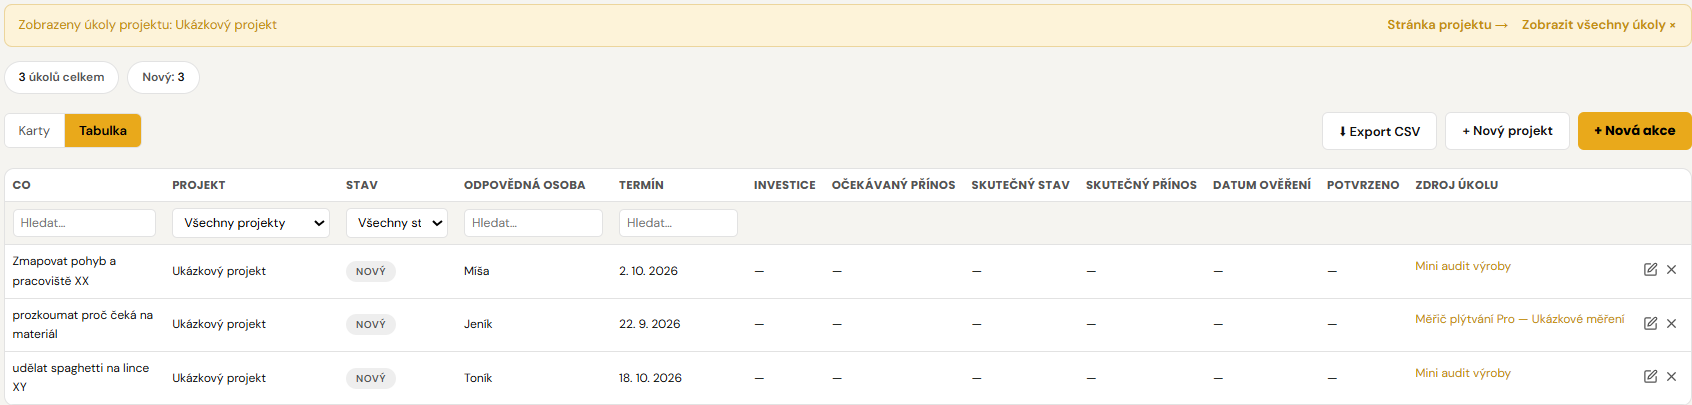
Task: Click the '3 úkolů celkem' pill
Action: [x=62, y=77]
